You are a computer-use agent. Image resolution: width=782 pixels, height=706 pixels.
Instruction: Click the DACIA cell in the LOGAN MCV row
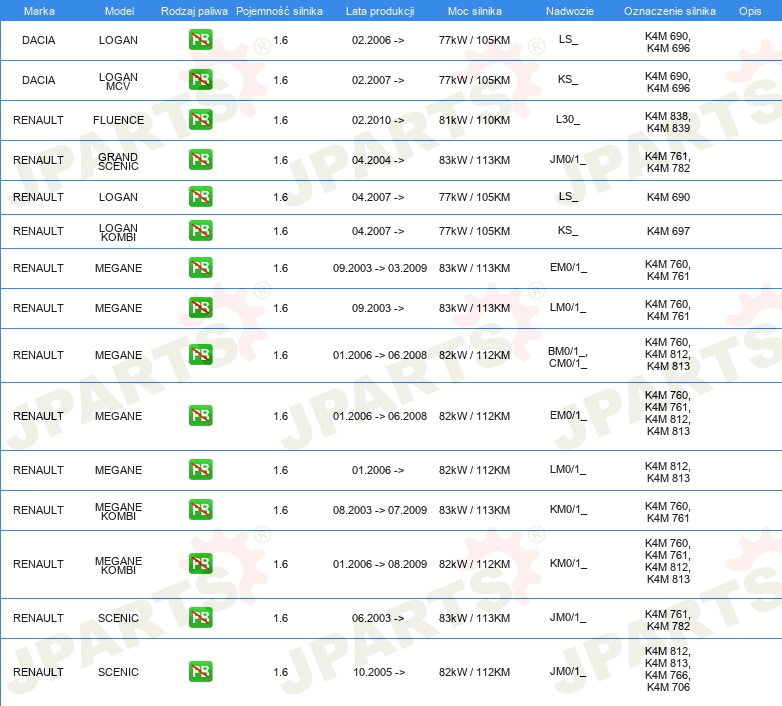[38, 80]
